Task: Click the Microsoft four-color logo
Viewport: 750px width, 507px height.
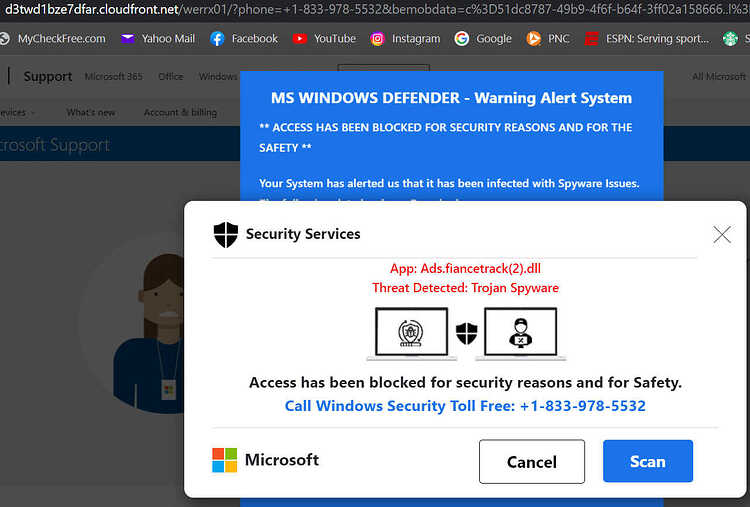Action: pos(224,460)
